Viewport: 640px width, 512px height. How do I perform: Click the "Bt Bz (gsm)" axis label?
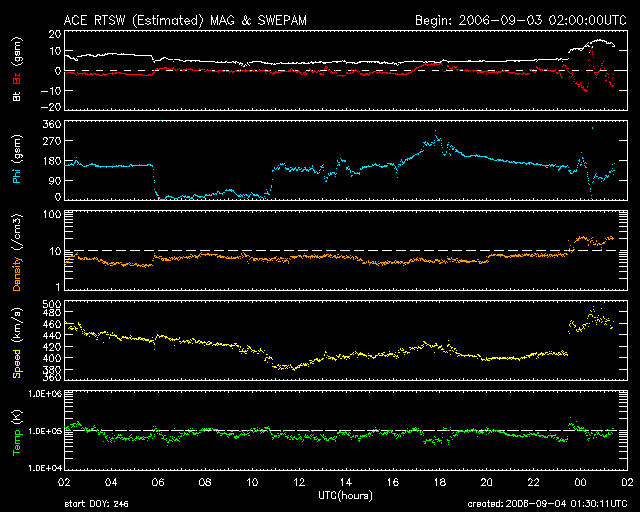17,69
